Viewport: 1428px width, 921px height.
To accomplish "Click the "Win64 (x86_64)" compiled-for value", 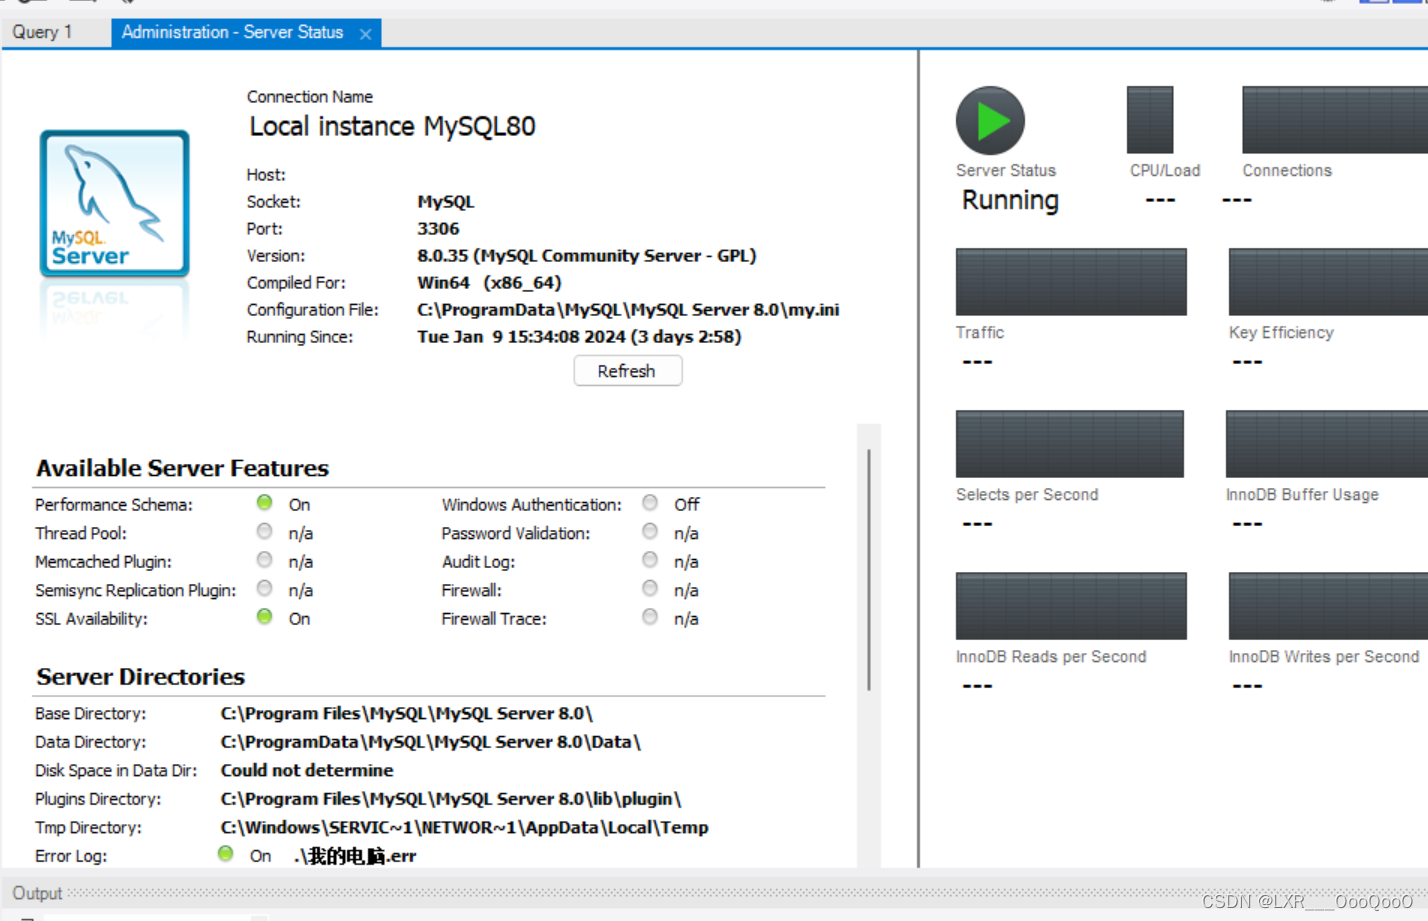I will point(490,283).
